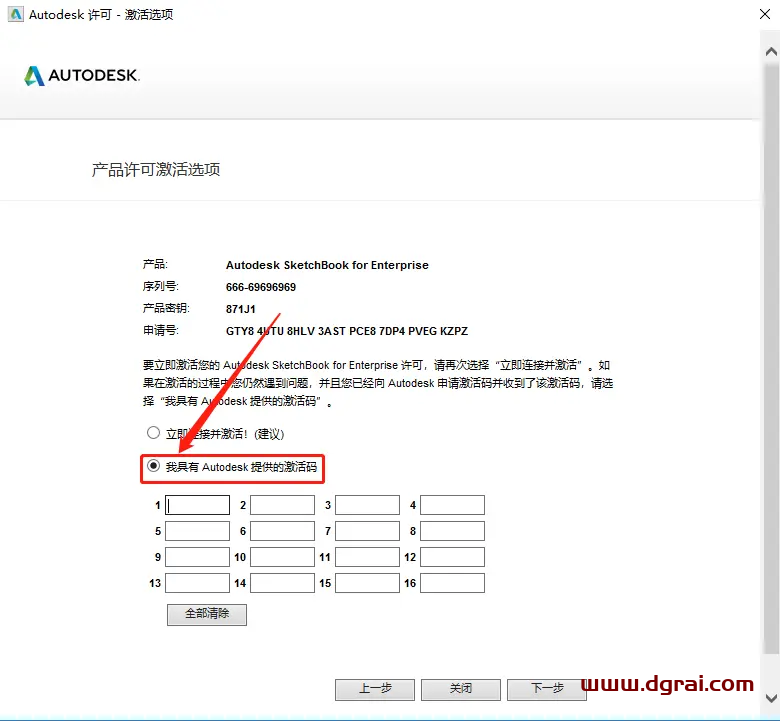
Task: Click the scrollbar up arrow
Action: tap(771, 51)
